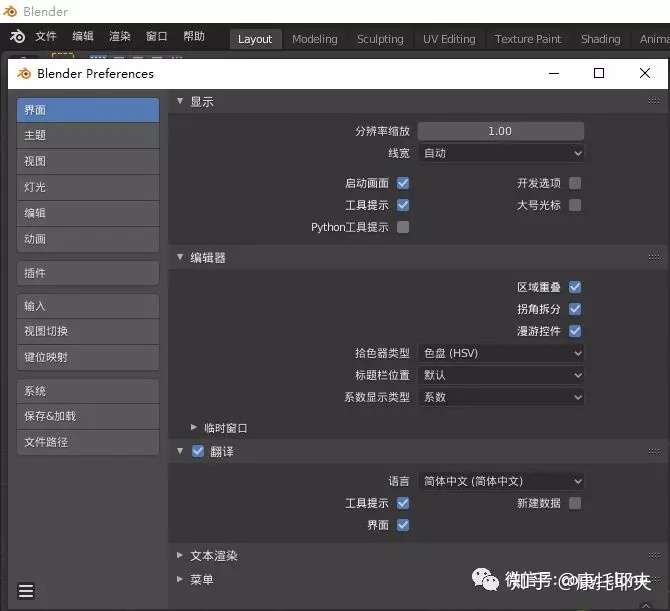Maximize the Blender Preferences window
670x611 pixels.
(599, 73)
